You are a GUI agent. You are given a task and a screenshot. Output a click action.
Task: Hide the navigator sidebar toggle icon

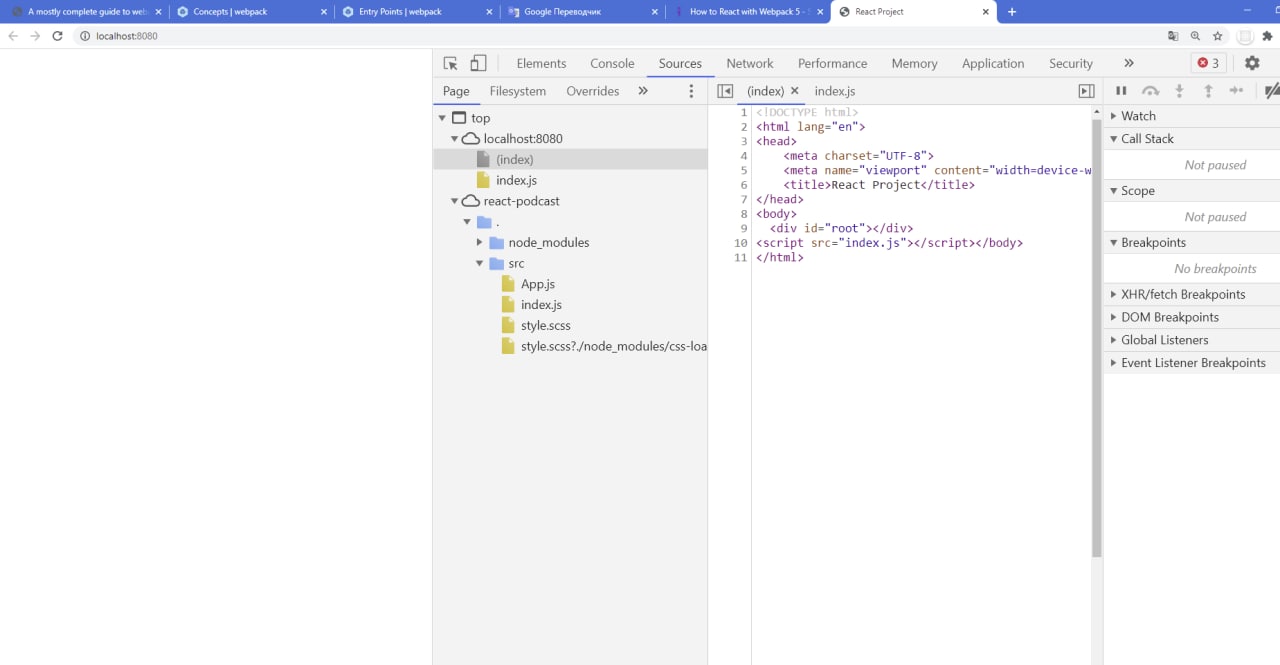coord(726,91)
